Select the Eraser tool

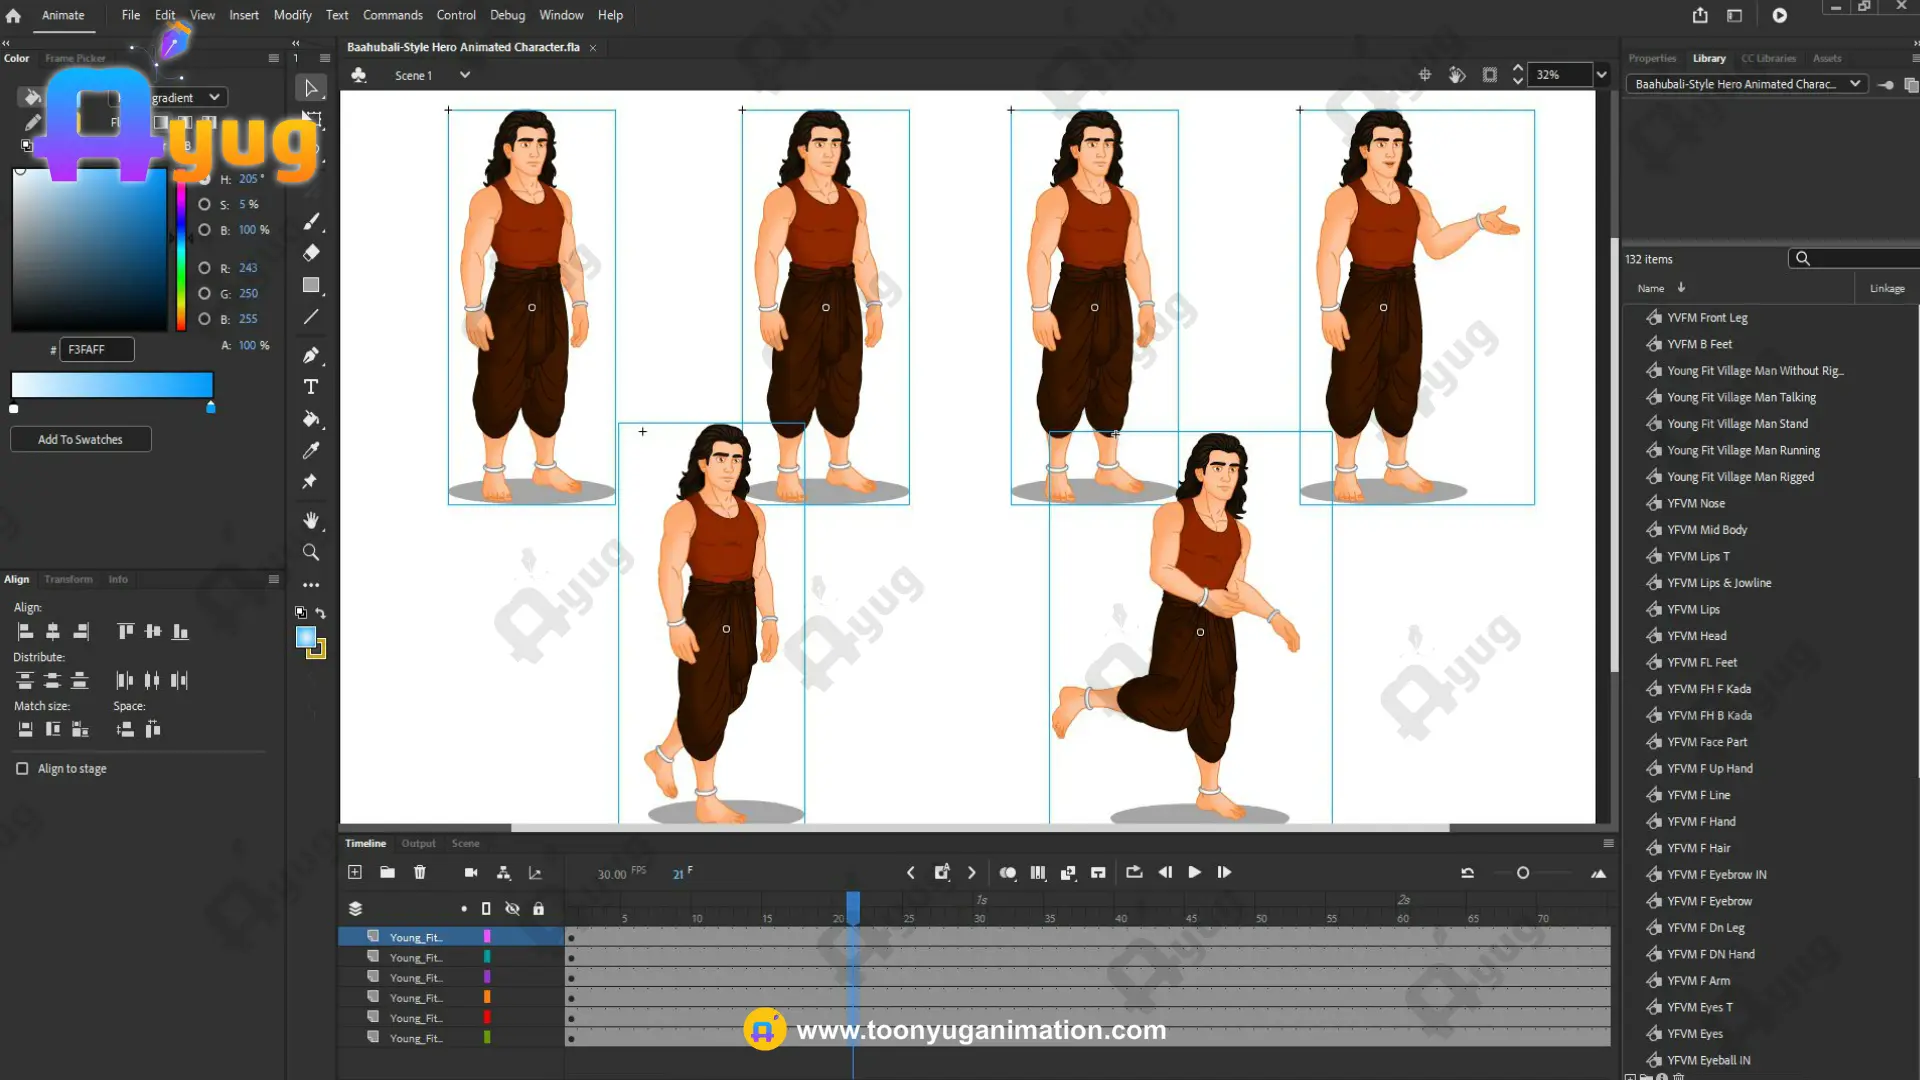click(x=311, y=253)
